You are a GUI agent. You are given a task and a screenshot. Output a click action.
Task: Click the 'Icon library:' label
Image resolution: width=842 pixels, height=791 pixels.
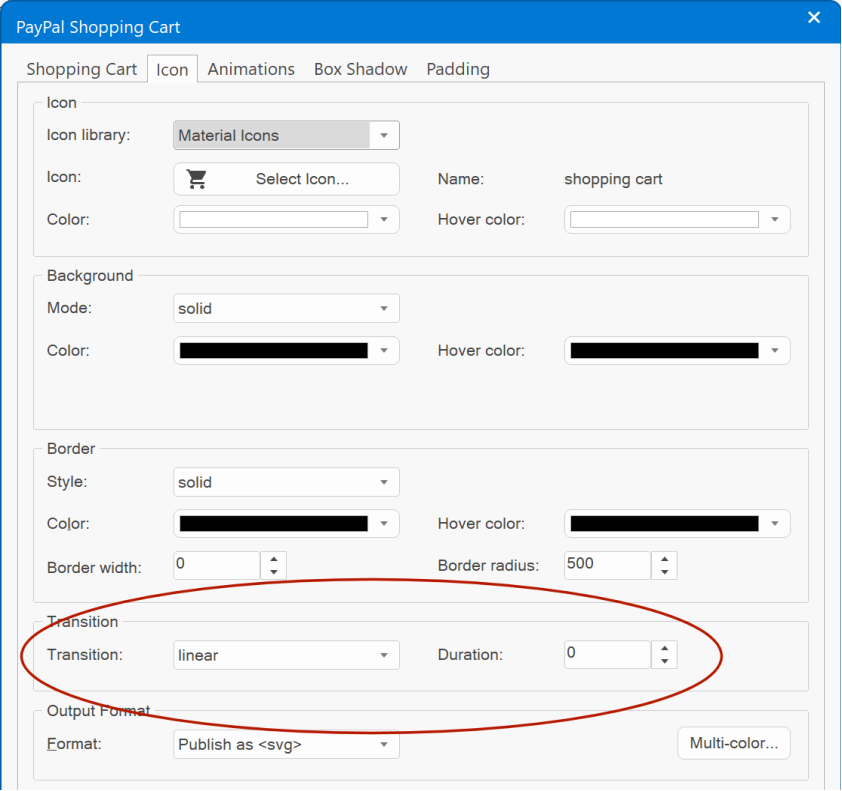(x=89, y=135)
